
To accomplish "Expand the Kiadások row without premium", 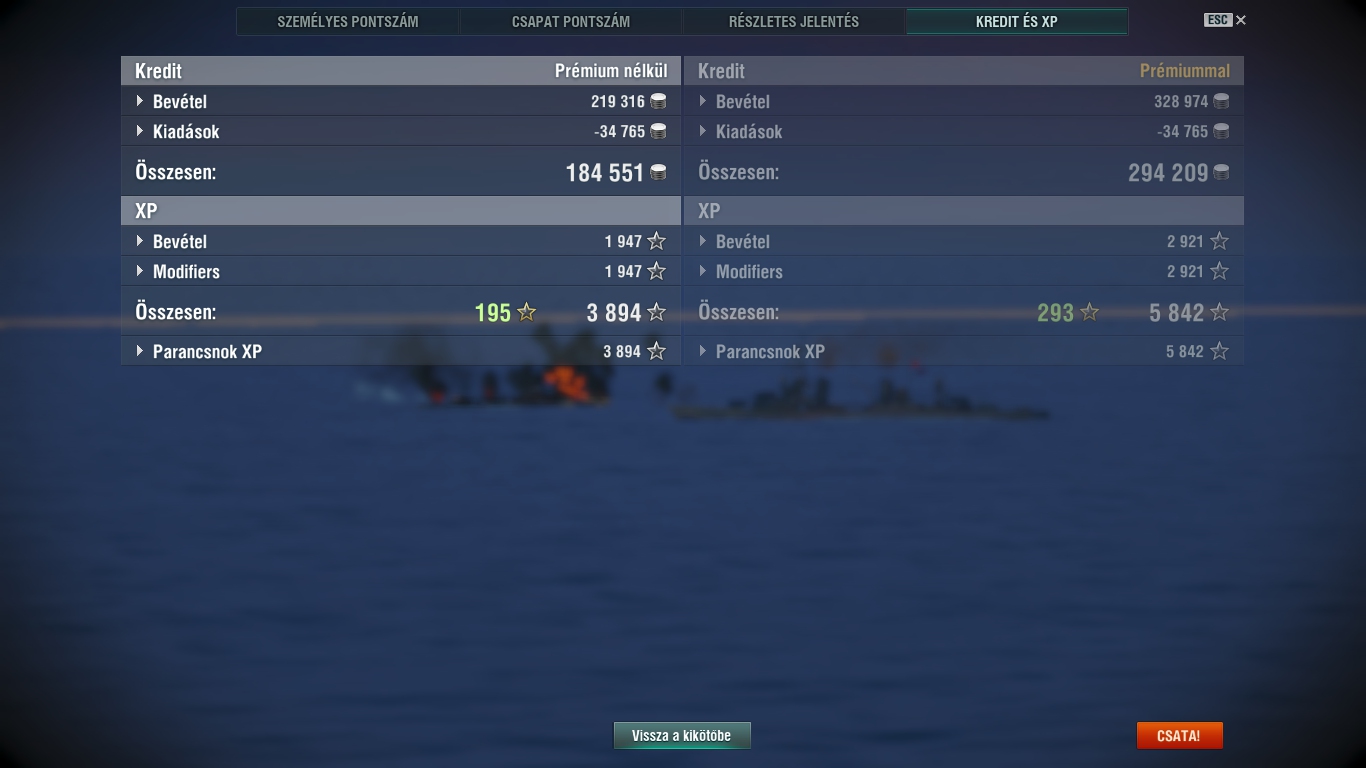I will tap(400, 131).
